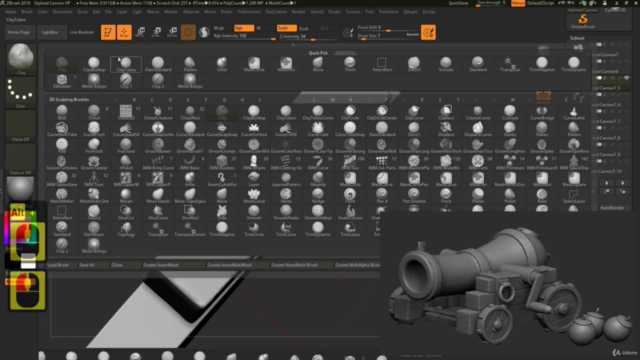Select the Blob sculpting brush

(x=62, y=112)
